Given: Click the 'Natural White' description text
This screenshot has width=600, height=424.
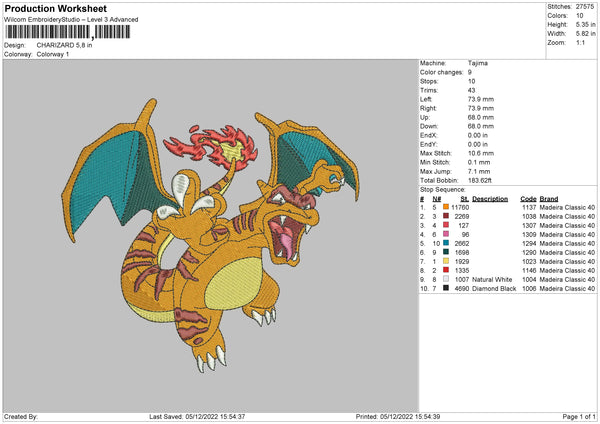Looking at the screenshot, I should (x=492, y=279).
